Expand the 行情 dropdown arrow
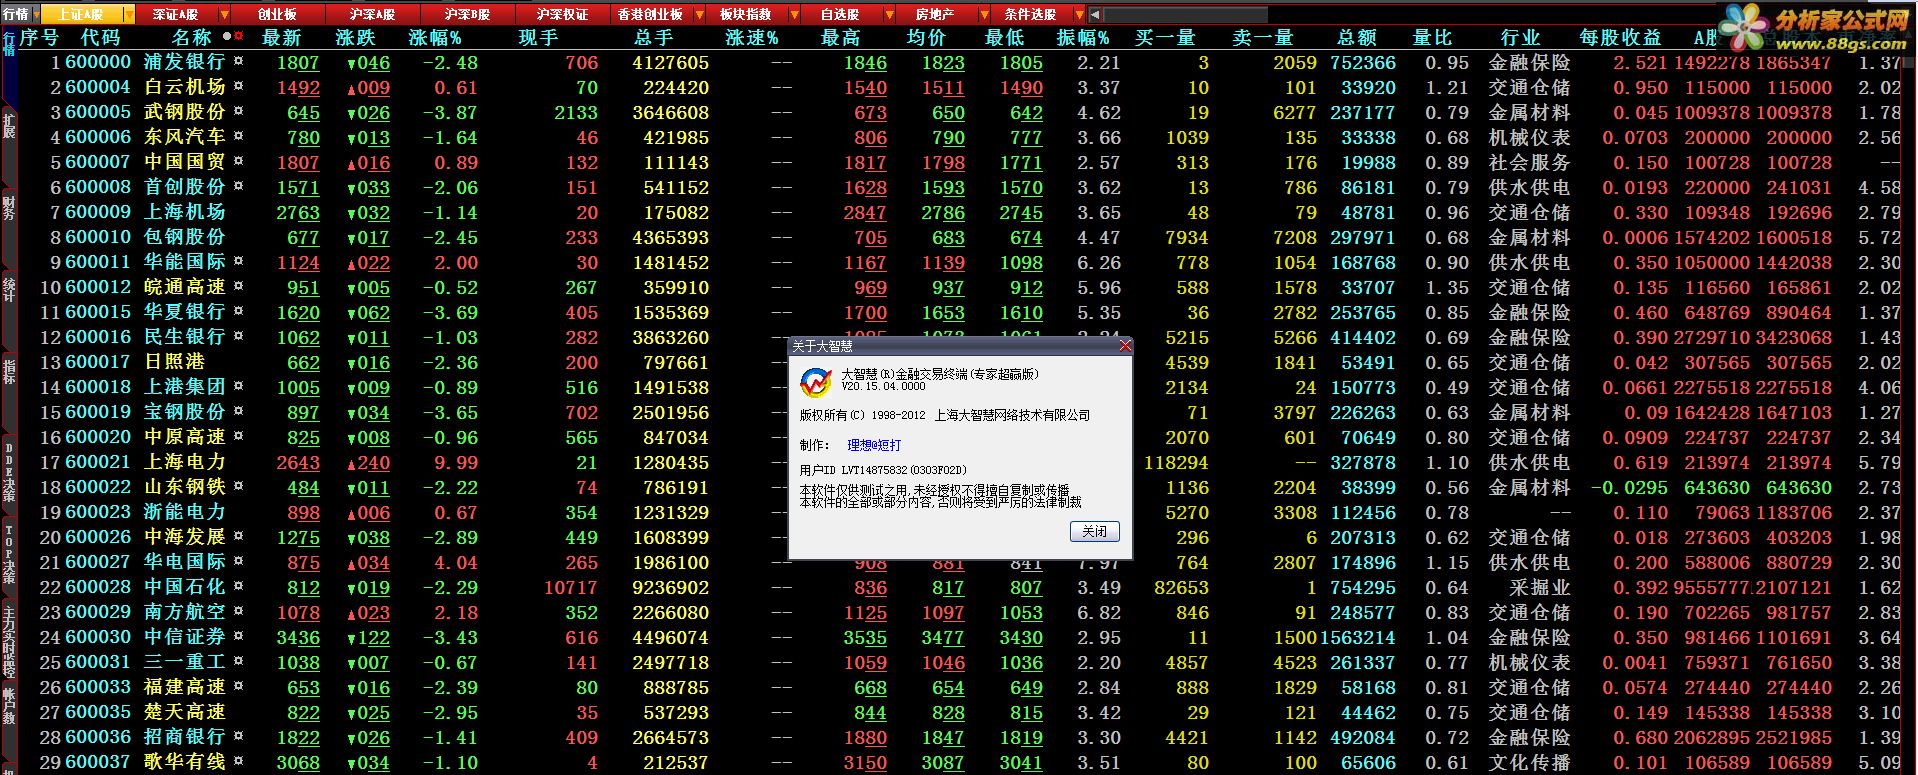The height and width of the screenshot is (775, 1918). coord(35,14)
